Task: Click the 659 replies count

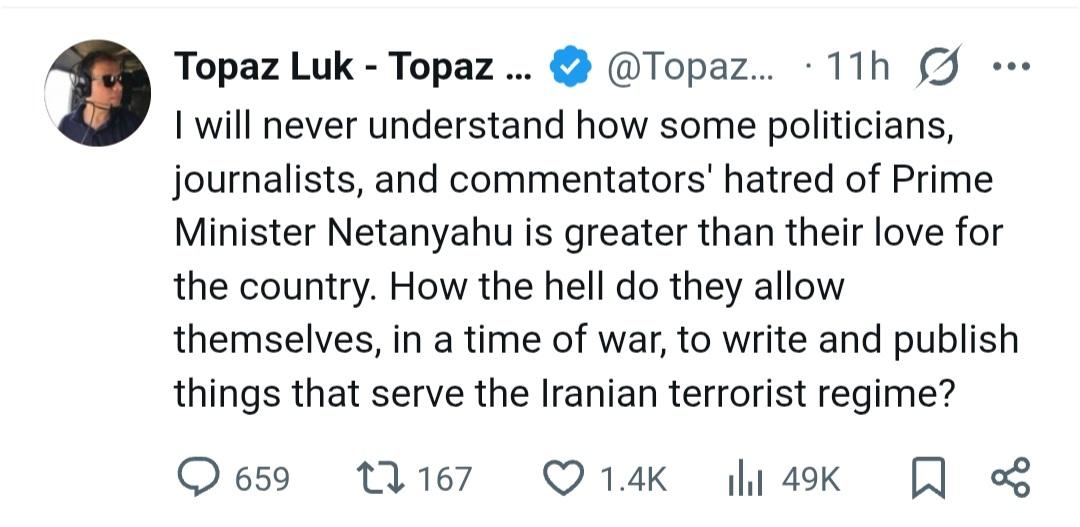Action: tap(262, 479)
